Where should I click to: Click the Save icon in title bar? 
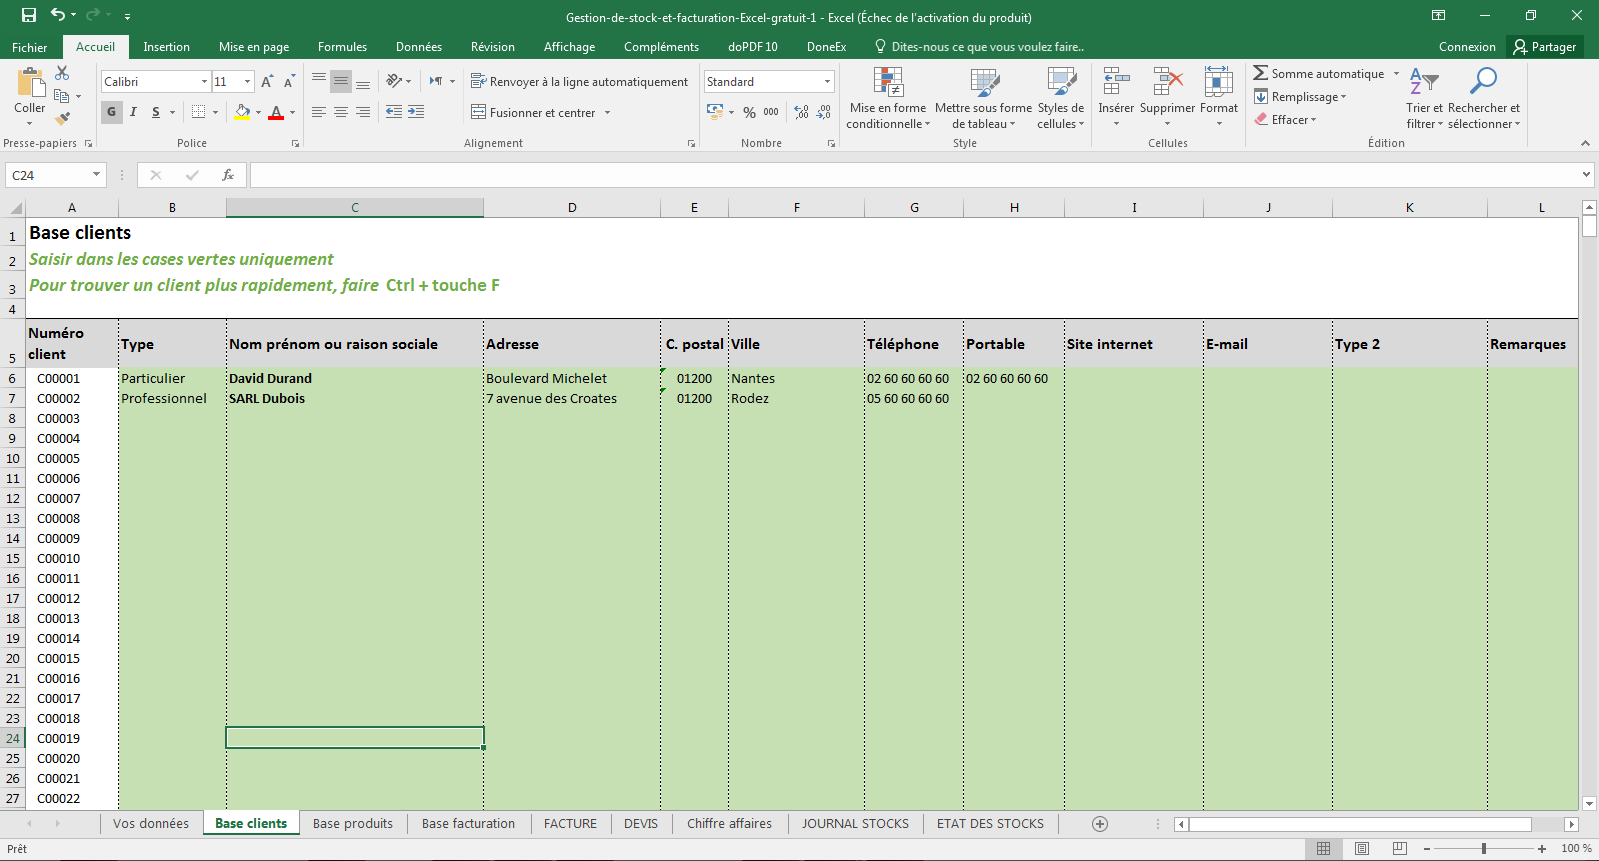tap(29, 15)
